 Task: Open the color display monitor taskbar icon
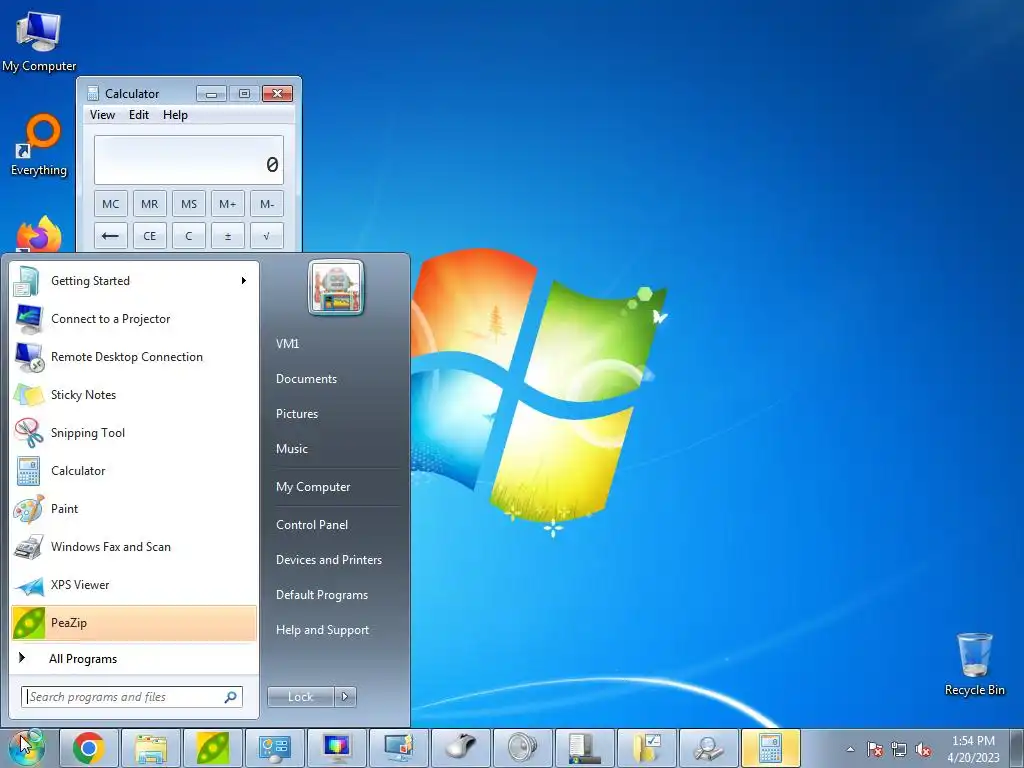pos(337,748)
